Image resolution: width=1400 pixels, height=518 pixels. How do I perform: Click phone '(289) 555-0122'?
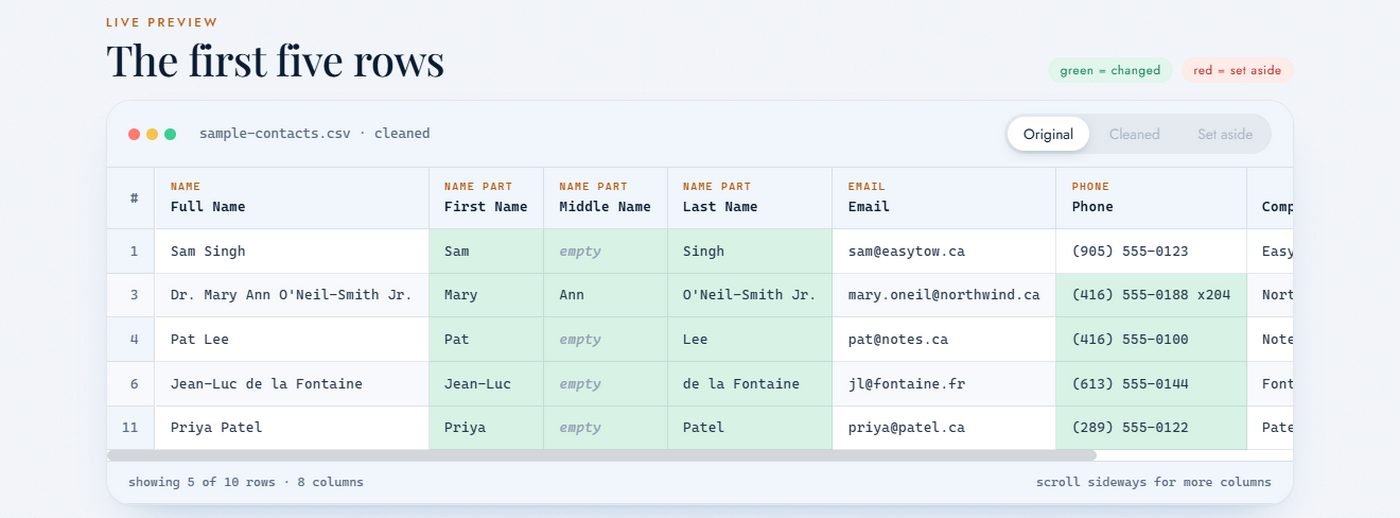(x=1151, y=427)
